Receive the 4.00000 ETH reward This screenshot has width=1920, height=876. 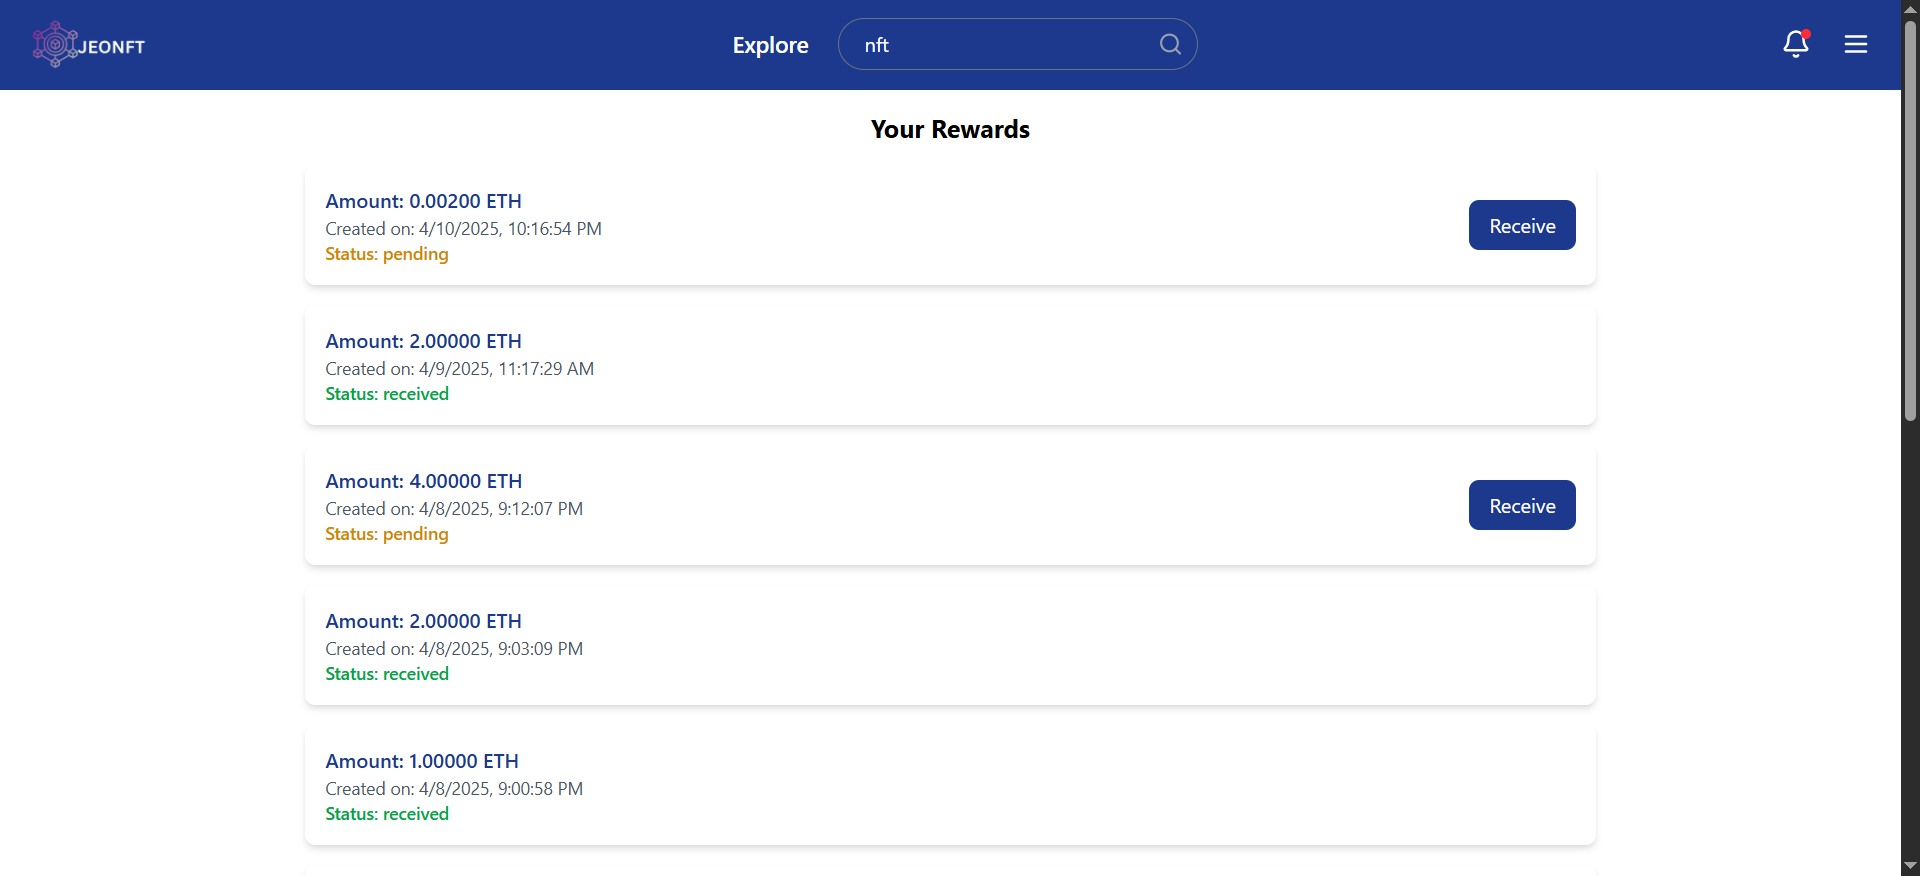[1521, 505]
